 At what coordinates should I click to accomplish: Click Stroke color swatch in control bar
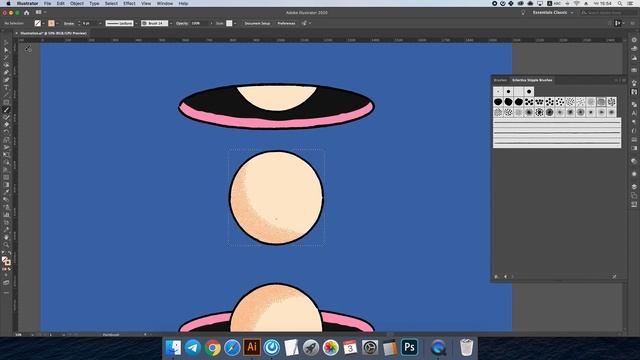click(51, 23)
